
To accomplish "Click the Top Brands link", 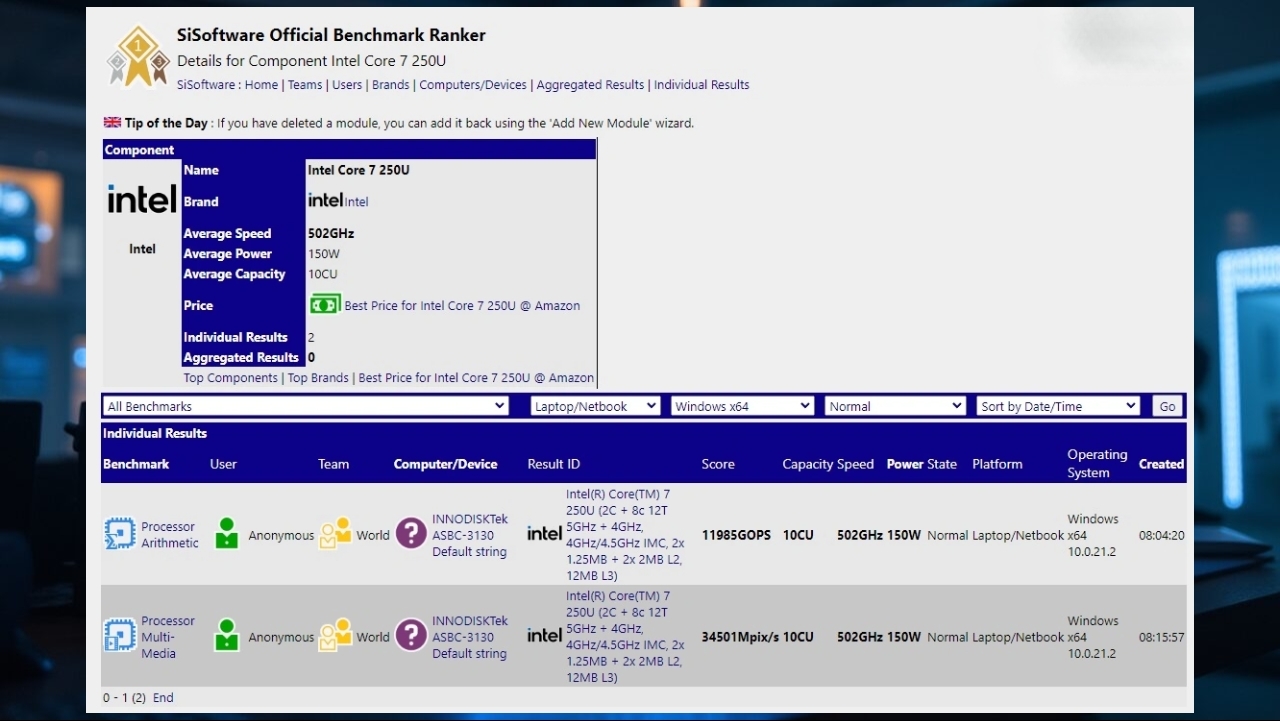I will pyautogui.click(x=318, y=378).
